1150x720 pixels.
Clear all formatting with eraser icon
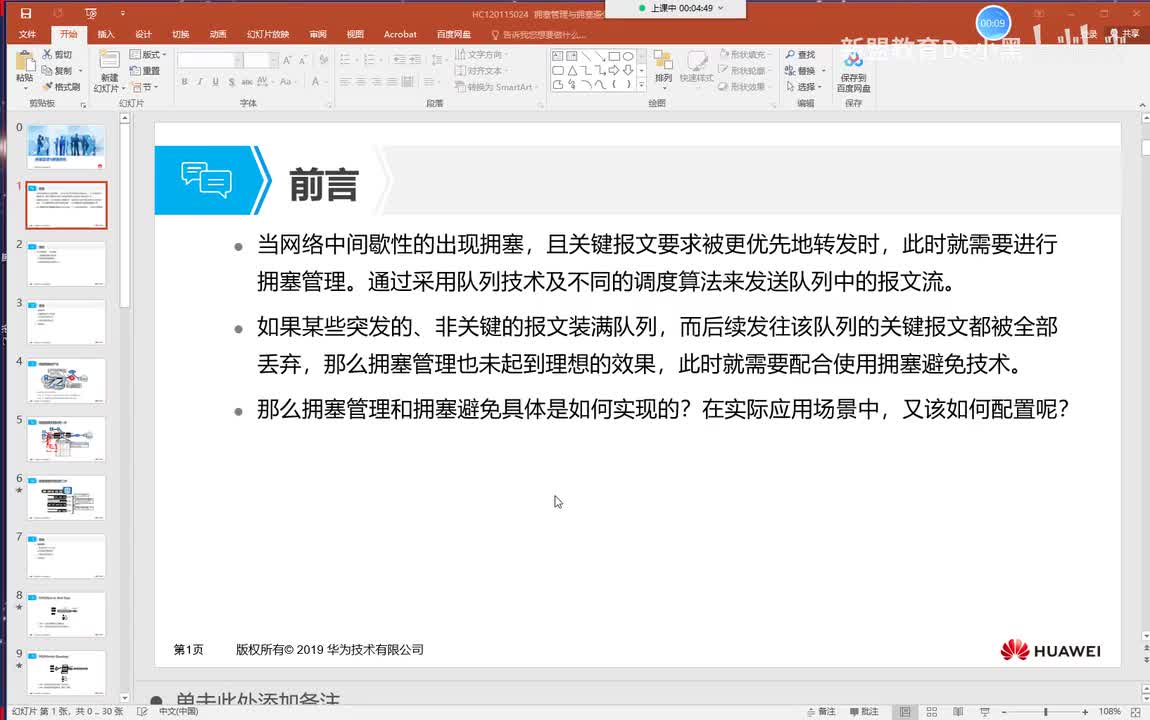click(323, 60)
